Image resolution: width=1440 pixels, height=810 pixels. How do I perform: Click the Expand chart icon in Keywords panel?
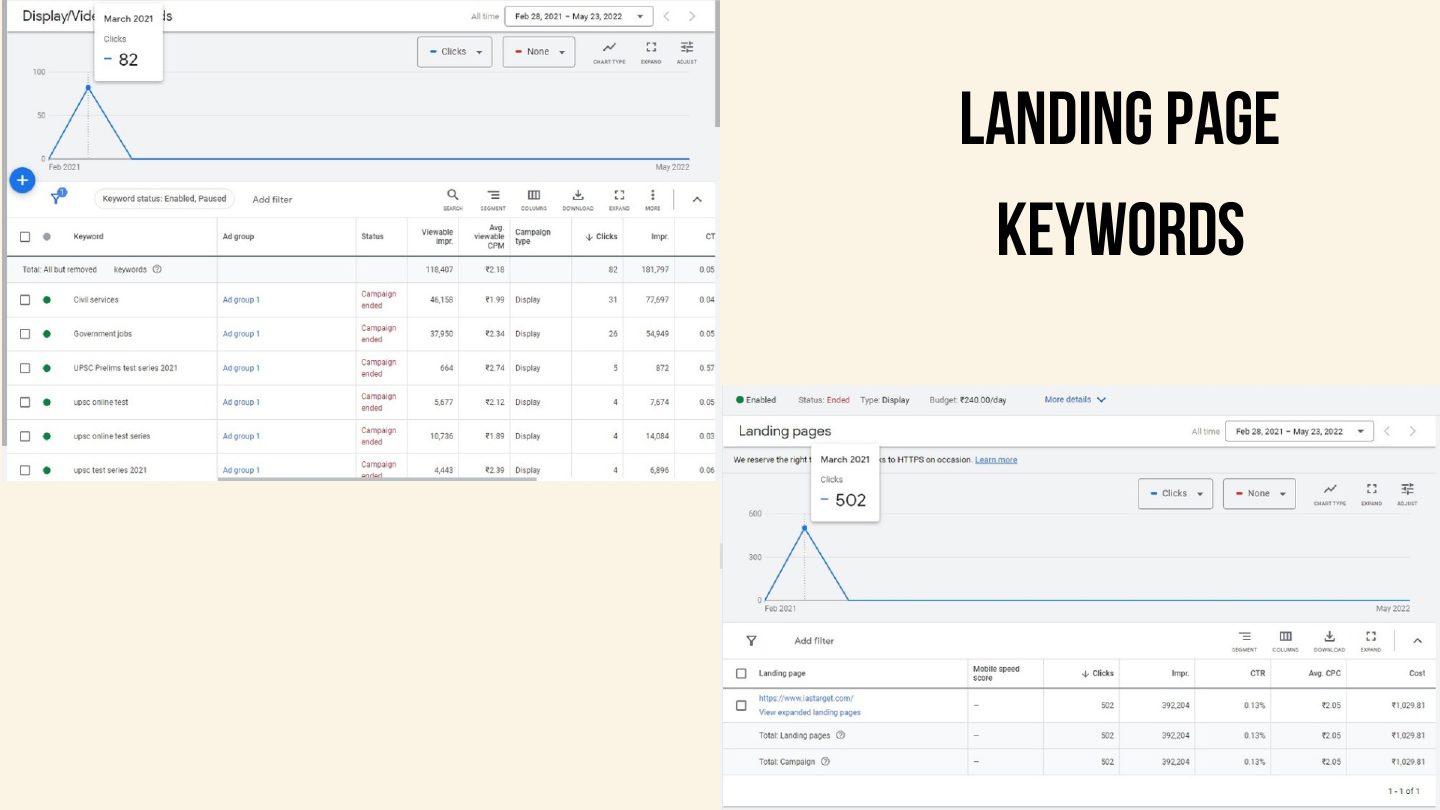pyautogui.click(x=651, y=52)
